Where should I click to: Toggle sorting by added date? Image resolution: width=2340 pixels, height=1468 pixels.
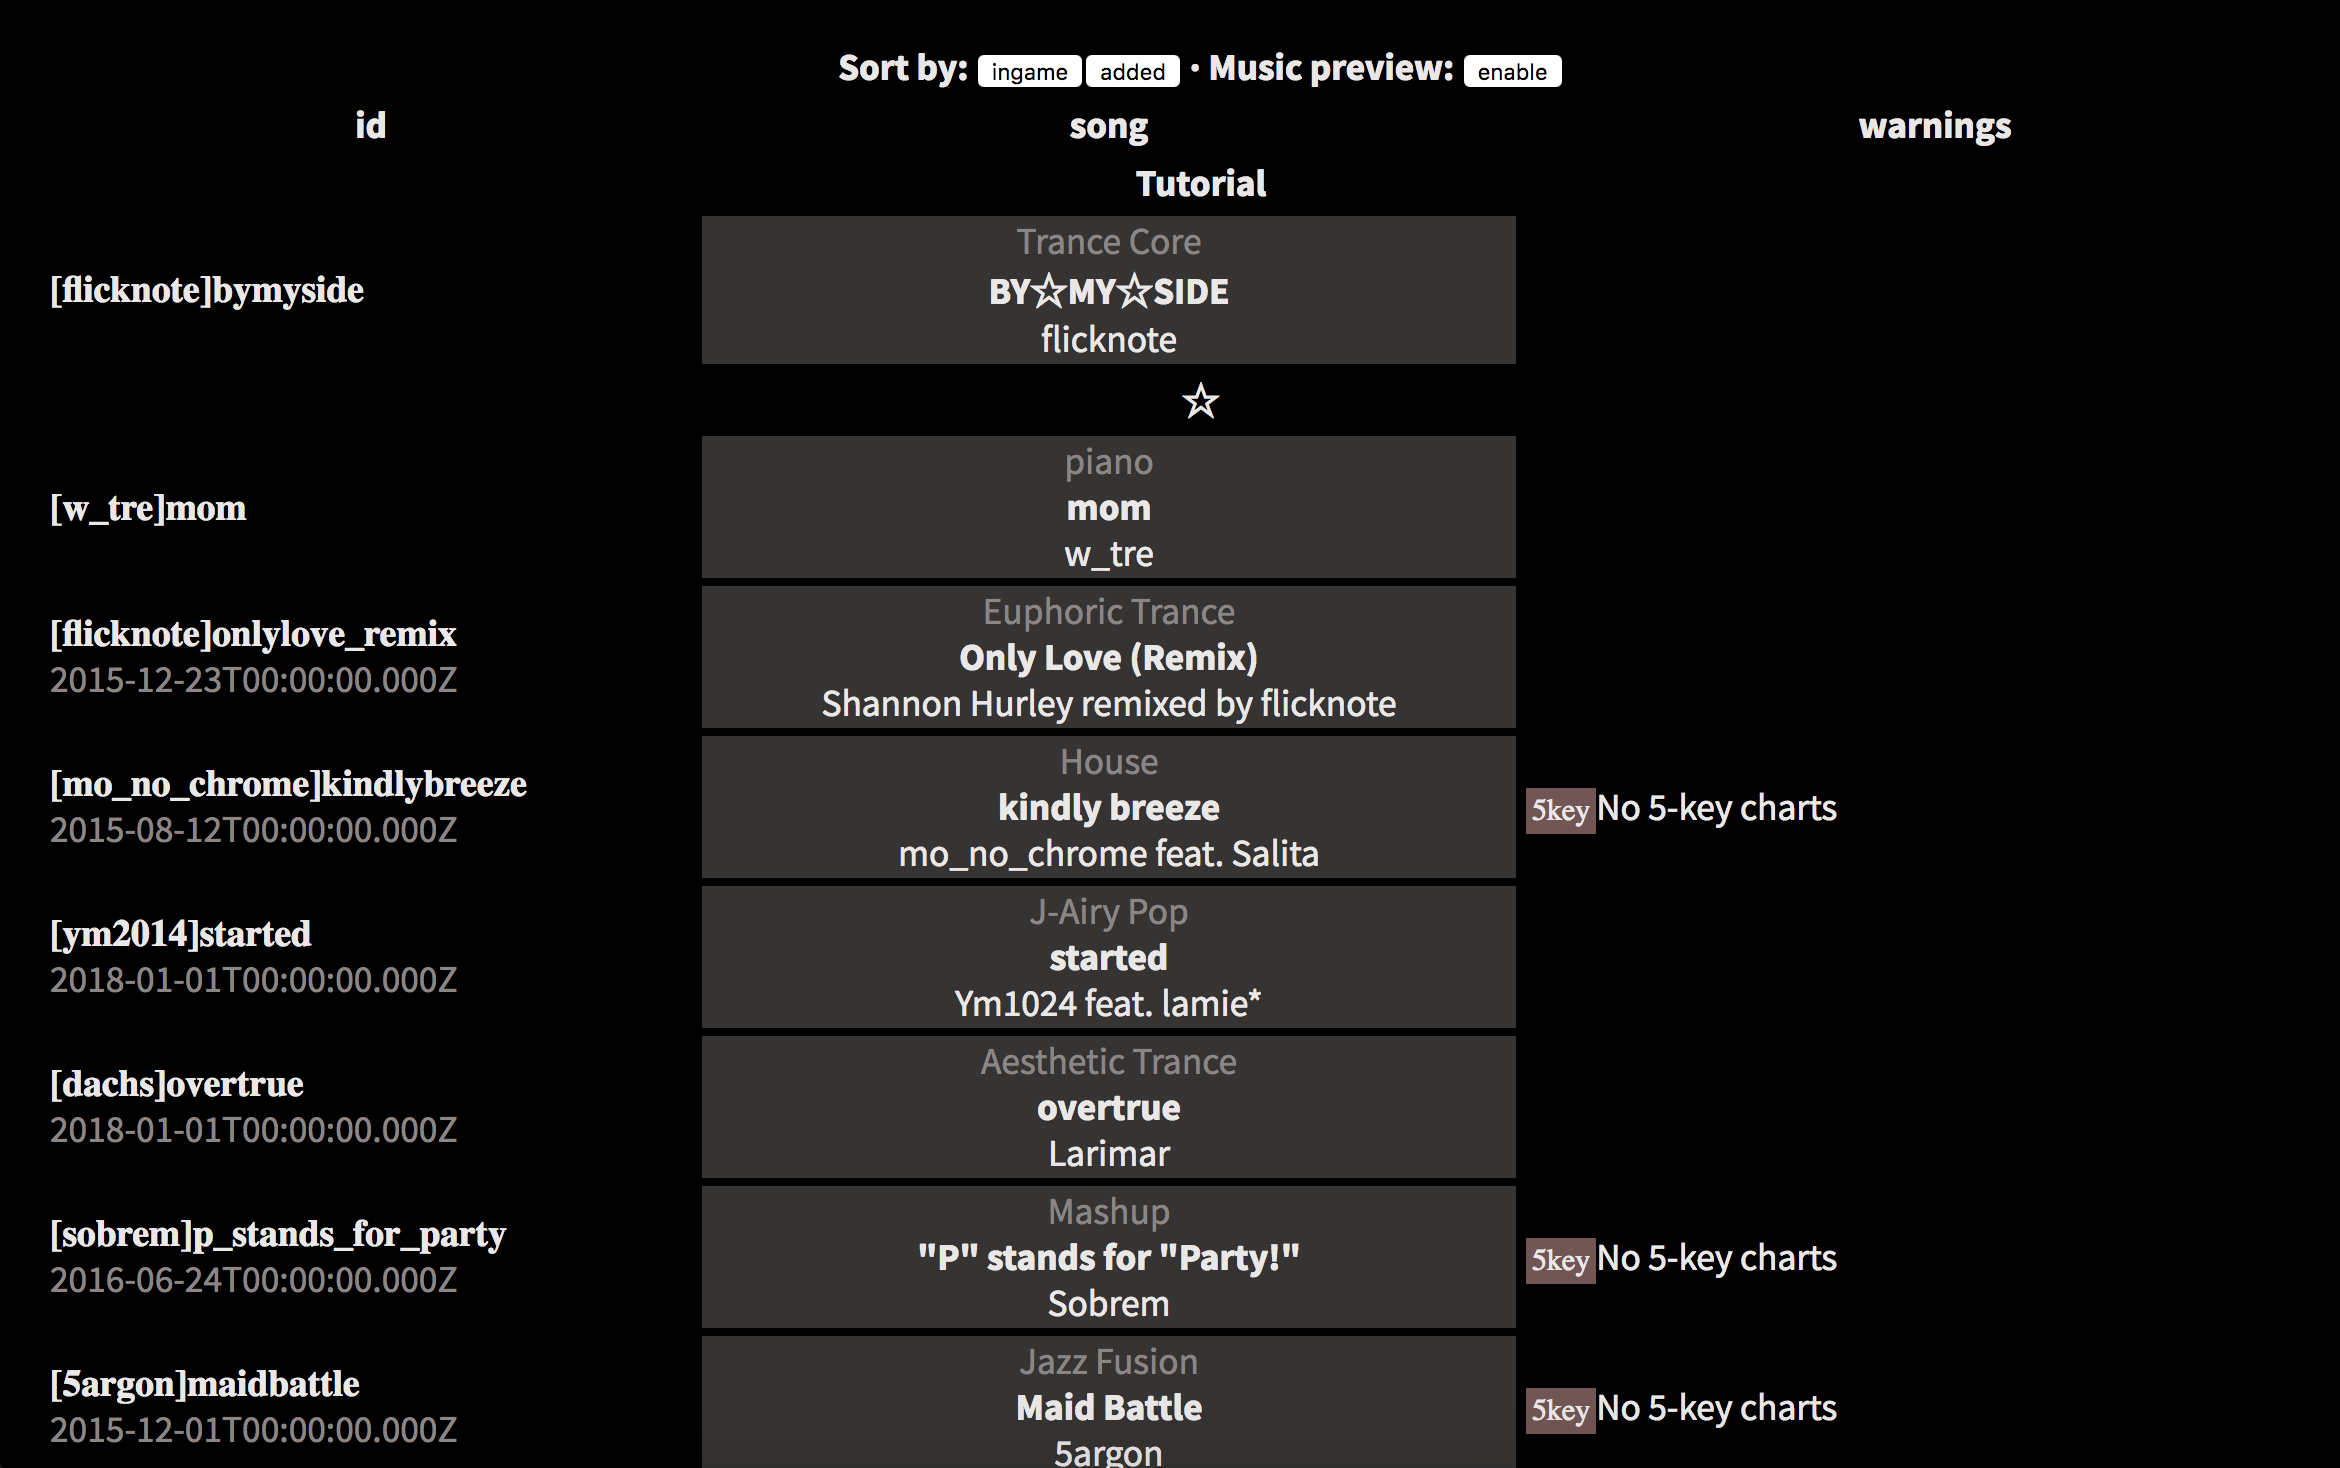[x=1131, y=71]
